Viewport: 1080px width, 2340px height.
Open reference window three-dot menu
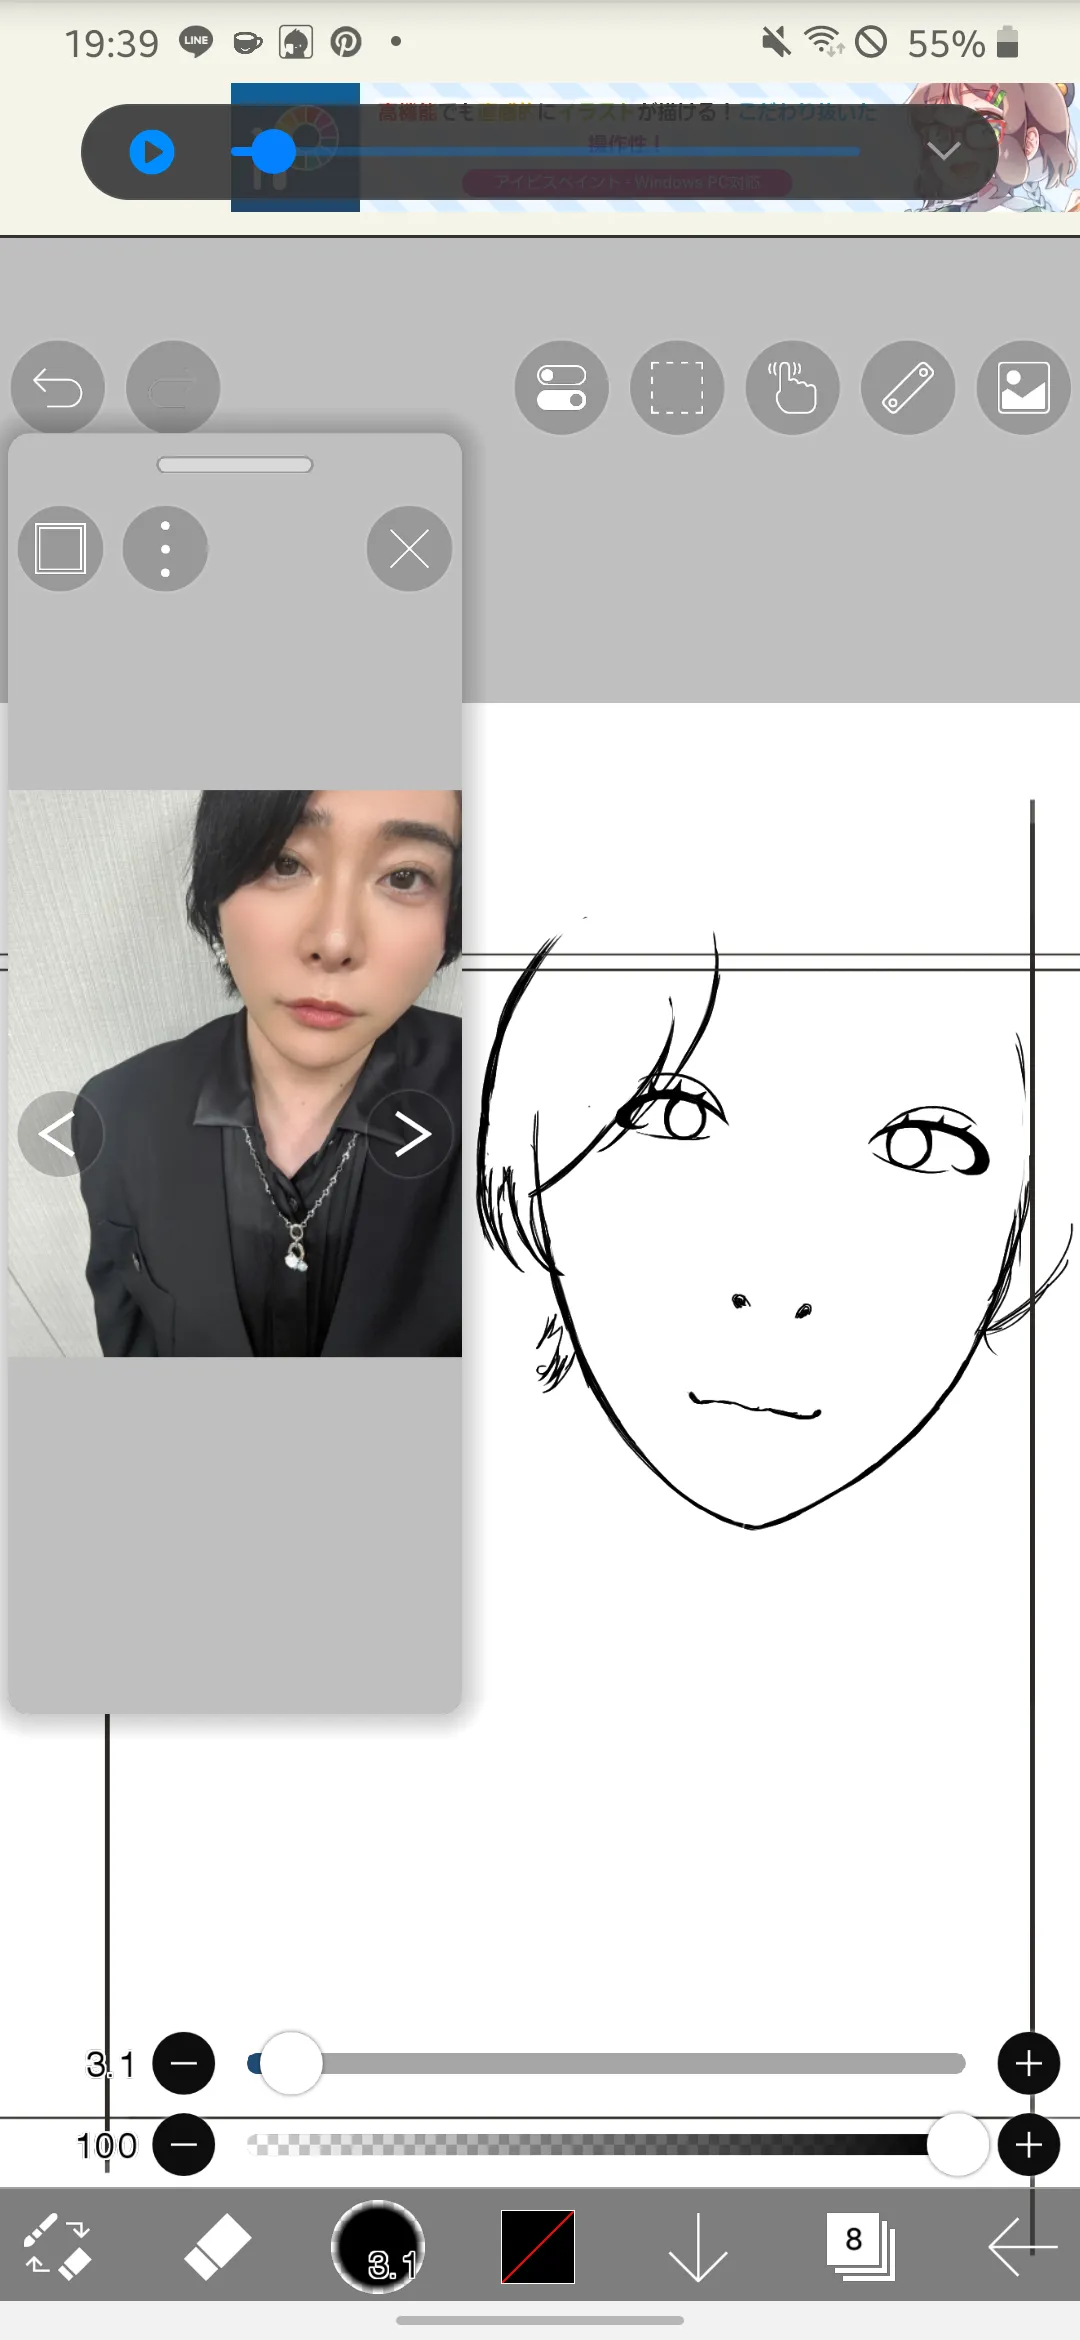tap(165, 548)
